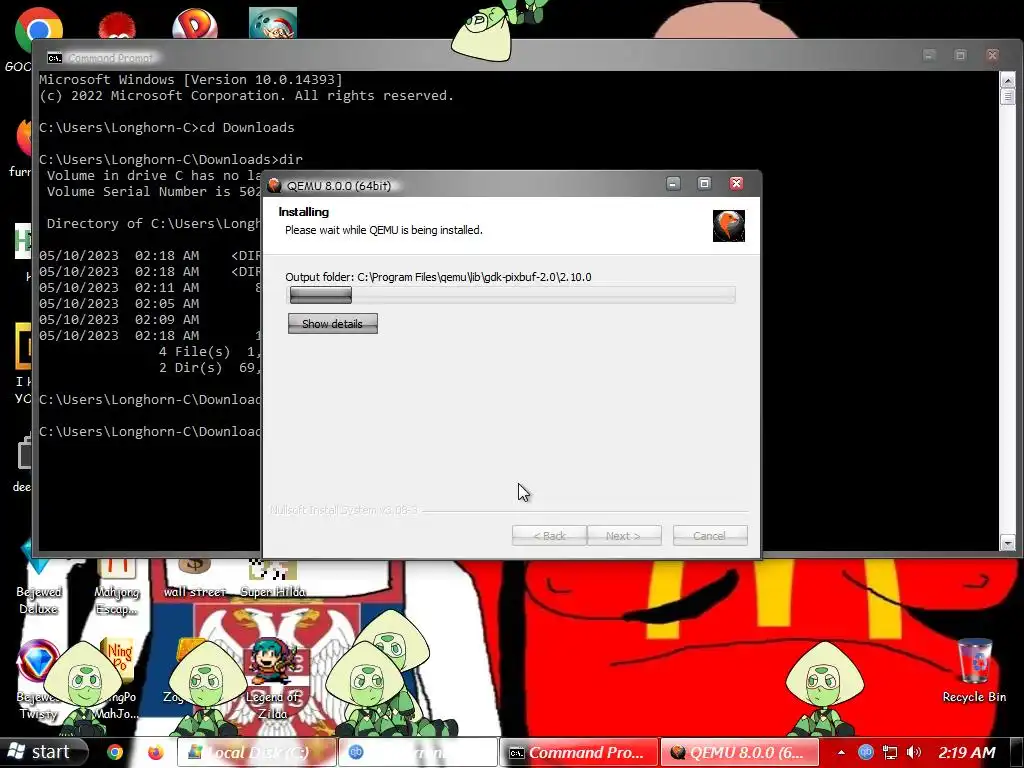Click the Output folder path text
The height and width of the screenshot is (768, 1024).
[438, 277]
